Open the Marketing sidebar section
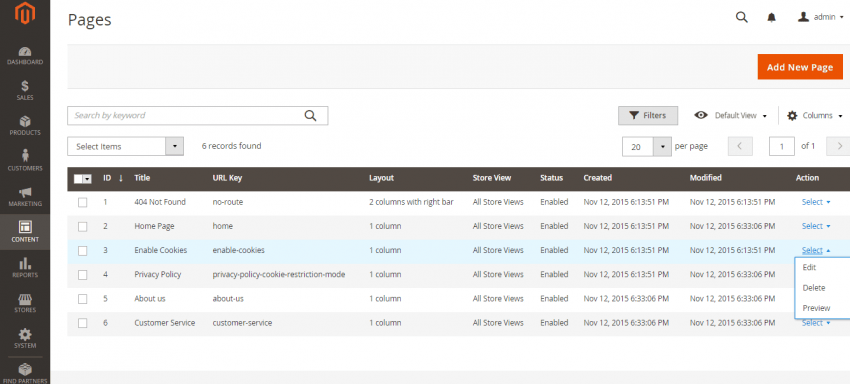 (25, 197)
